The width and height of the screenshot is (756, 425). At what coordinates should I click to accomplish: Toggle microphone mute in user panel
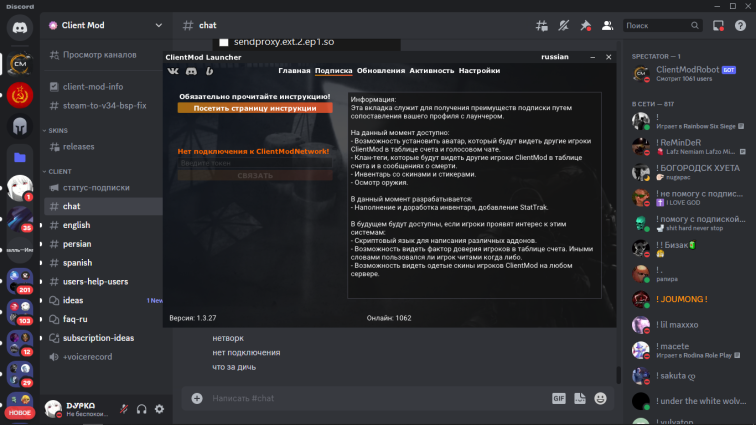coord(124,408)
